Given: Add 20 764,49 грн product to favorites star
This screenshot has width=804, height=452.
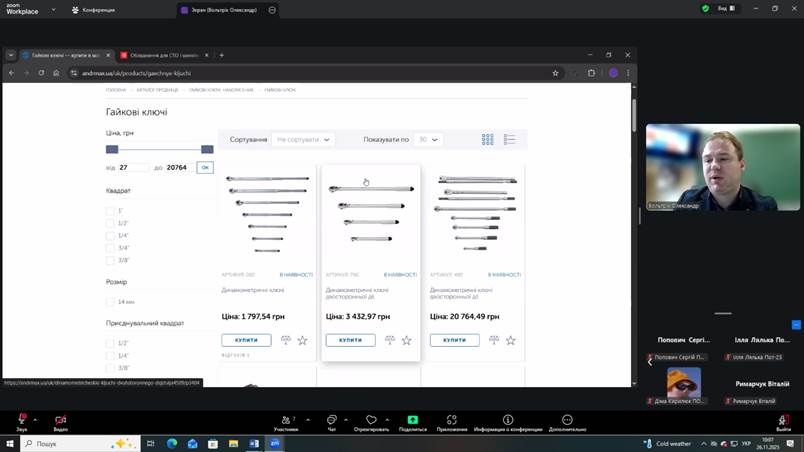Looking at the screenshot, I should [x=510, y=340].
